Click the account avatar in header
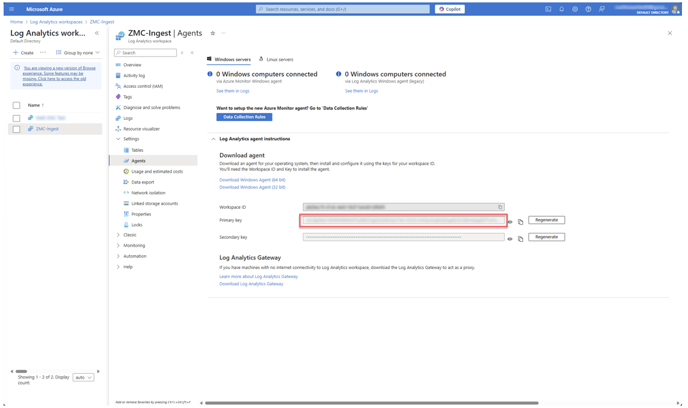Image resolution: width=688 pixels, height=408 pixels. [675, 9]
